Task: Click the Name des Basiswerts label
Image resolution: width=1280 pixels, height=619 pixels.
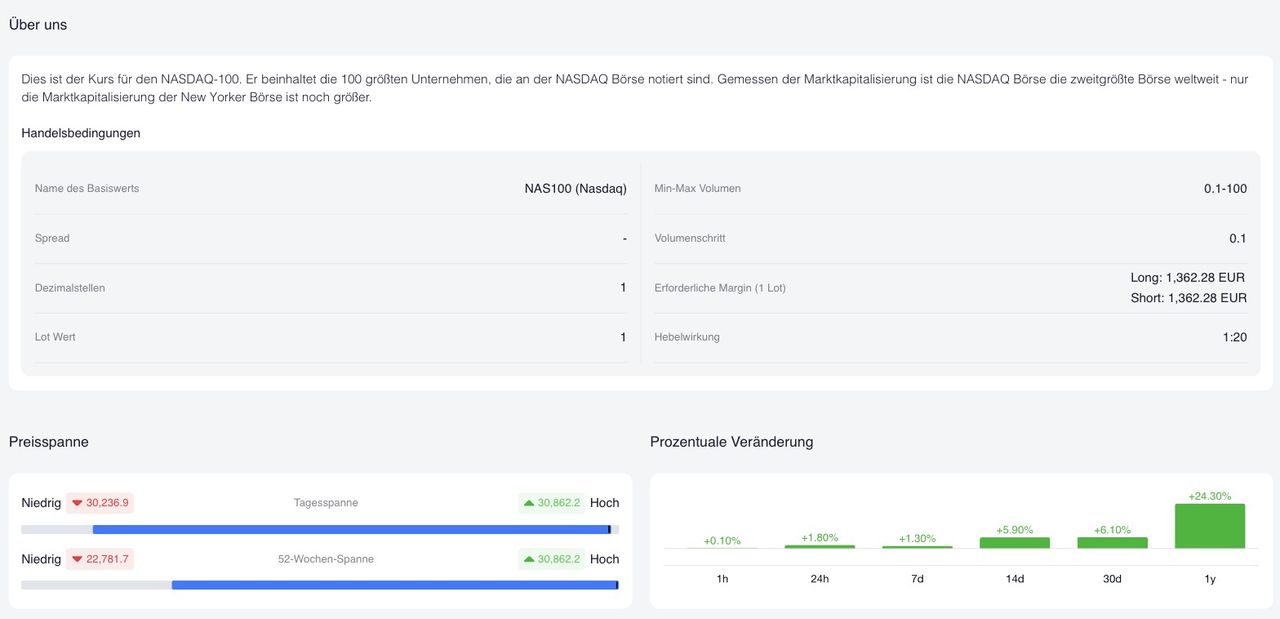Action: pos(87,188)
